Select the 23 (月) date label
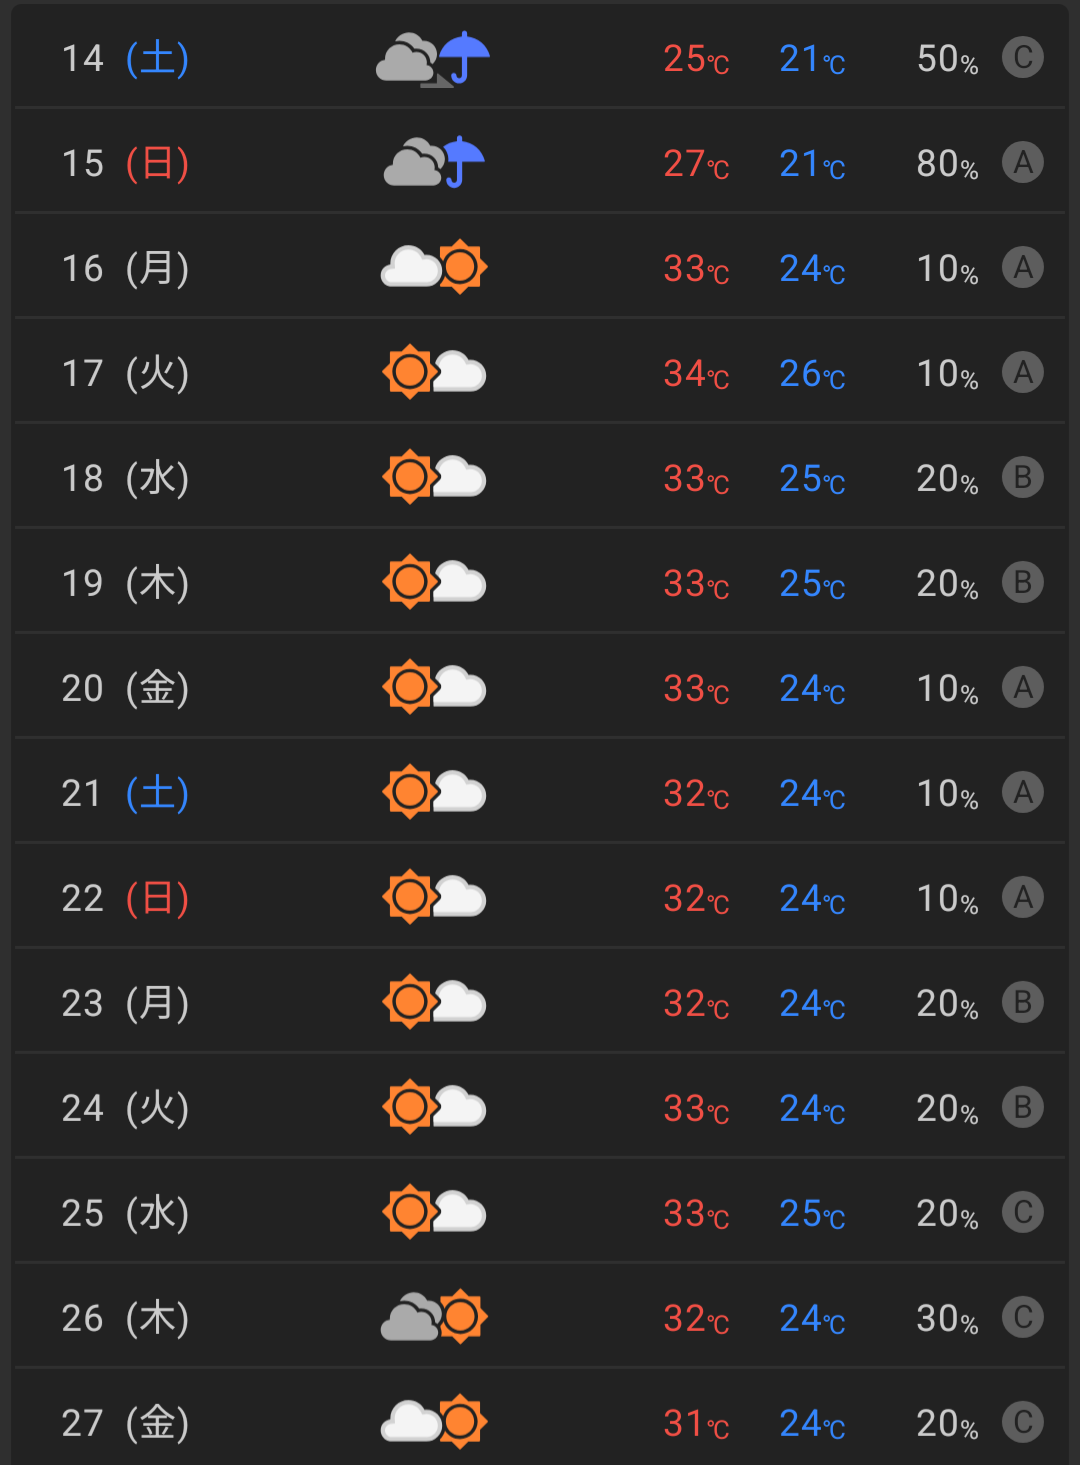Image resolution: width=1080 pixels, height=1465 pixels. point(125,1003)
